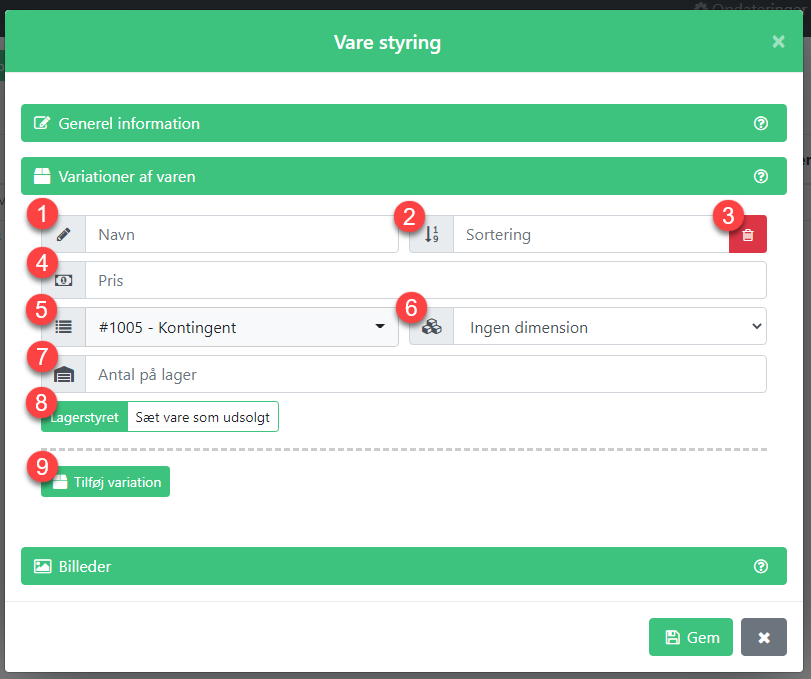The image size is (811, 679).
Task: Click the Tilføj variation button
Action: 106,482
